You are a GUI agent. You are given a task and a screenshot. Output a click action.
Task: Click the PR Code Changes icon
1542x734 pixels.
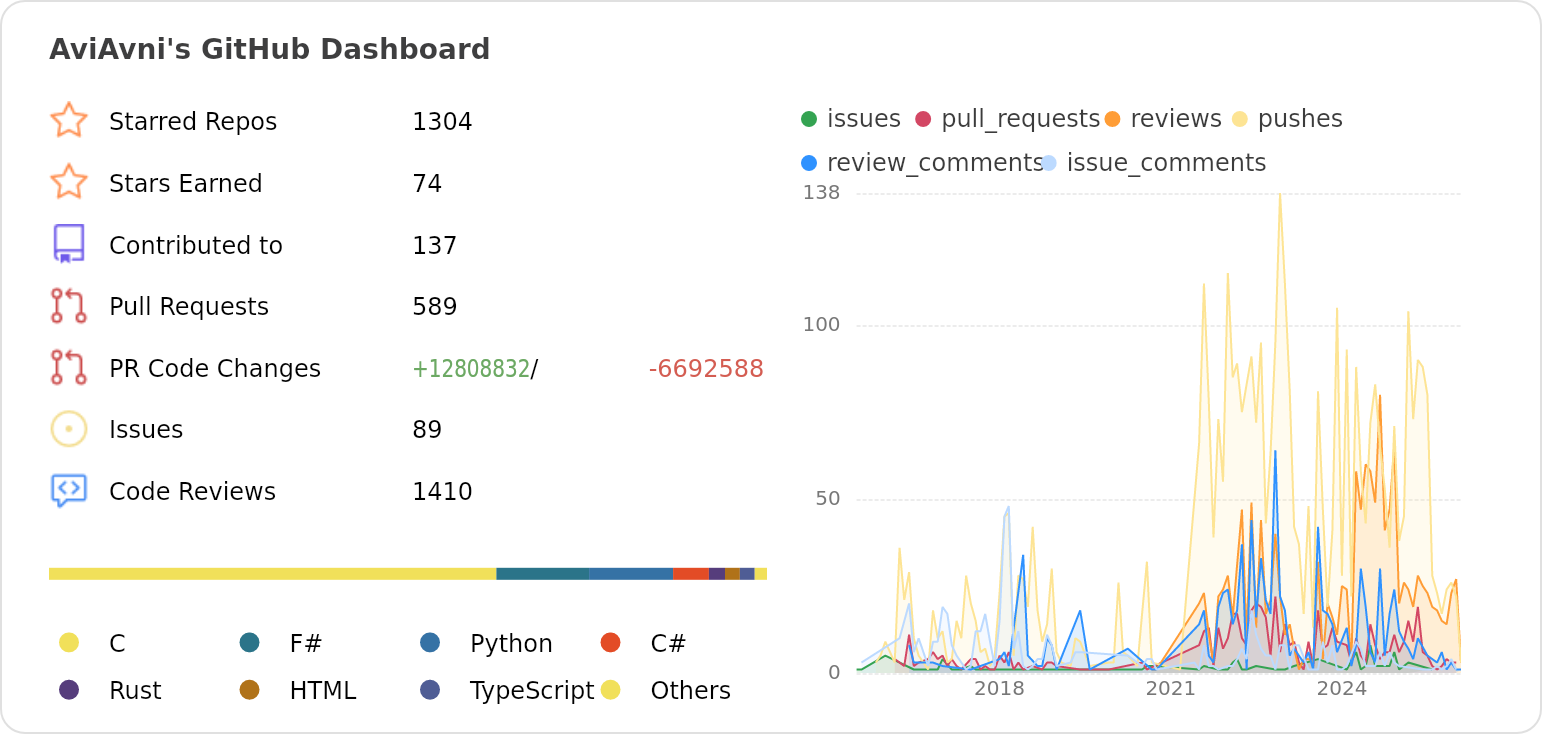tap(70, 368)
